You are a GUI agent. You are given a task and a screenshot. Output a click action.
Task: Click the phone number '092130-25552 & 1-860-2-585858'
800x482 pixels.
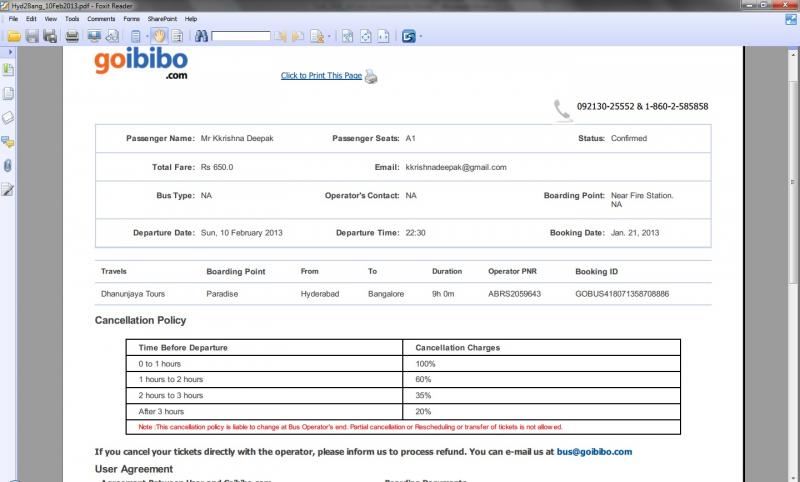[x=642, y=106]
